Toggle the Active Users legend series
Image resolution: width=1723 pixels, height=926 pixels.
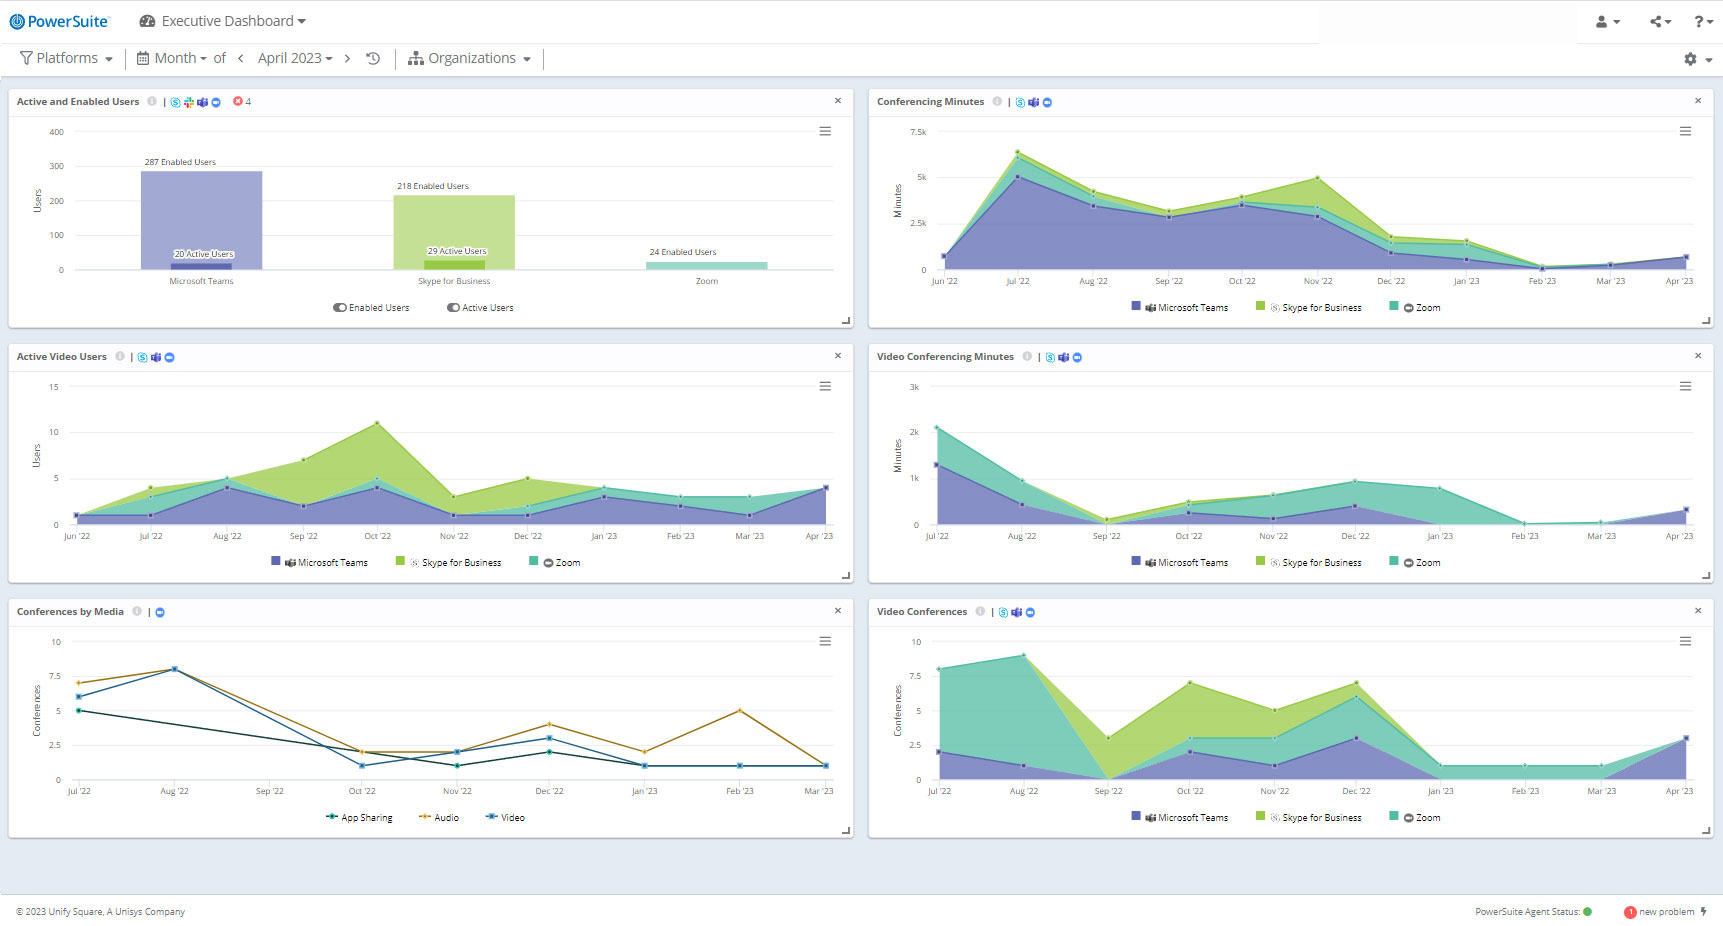click(481, 308)
